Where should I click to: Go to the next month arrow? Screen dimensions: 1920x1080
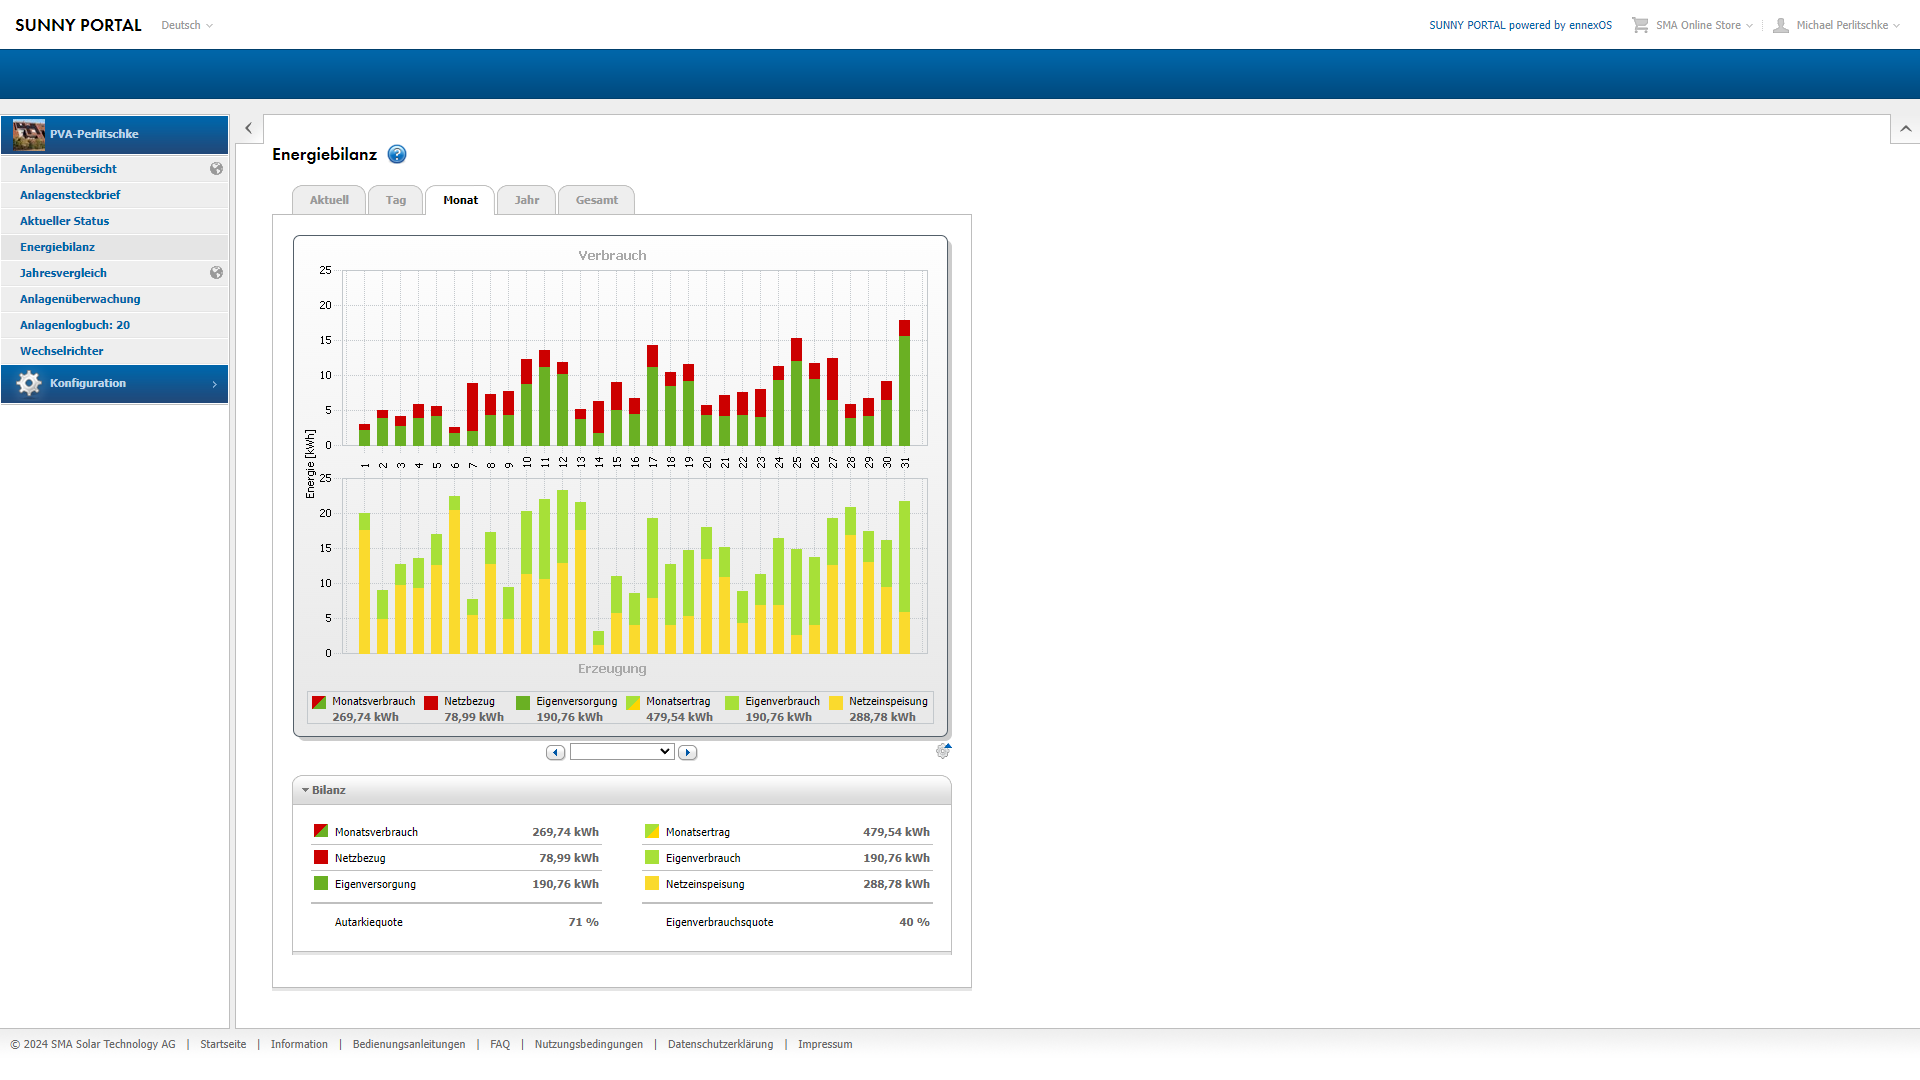(x=687, y=752)
